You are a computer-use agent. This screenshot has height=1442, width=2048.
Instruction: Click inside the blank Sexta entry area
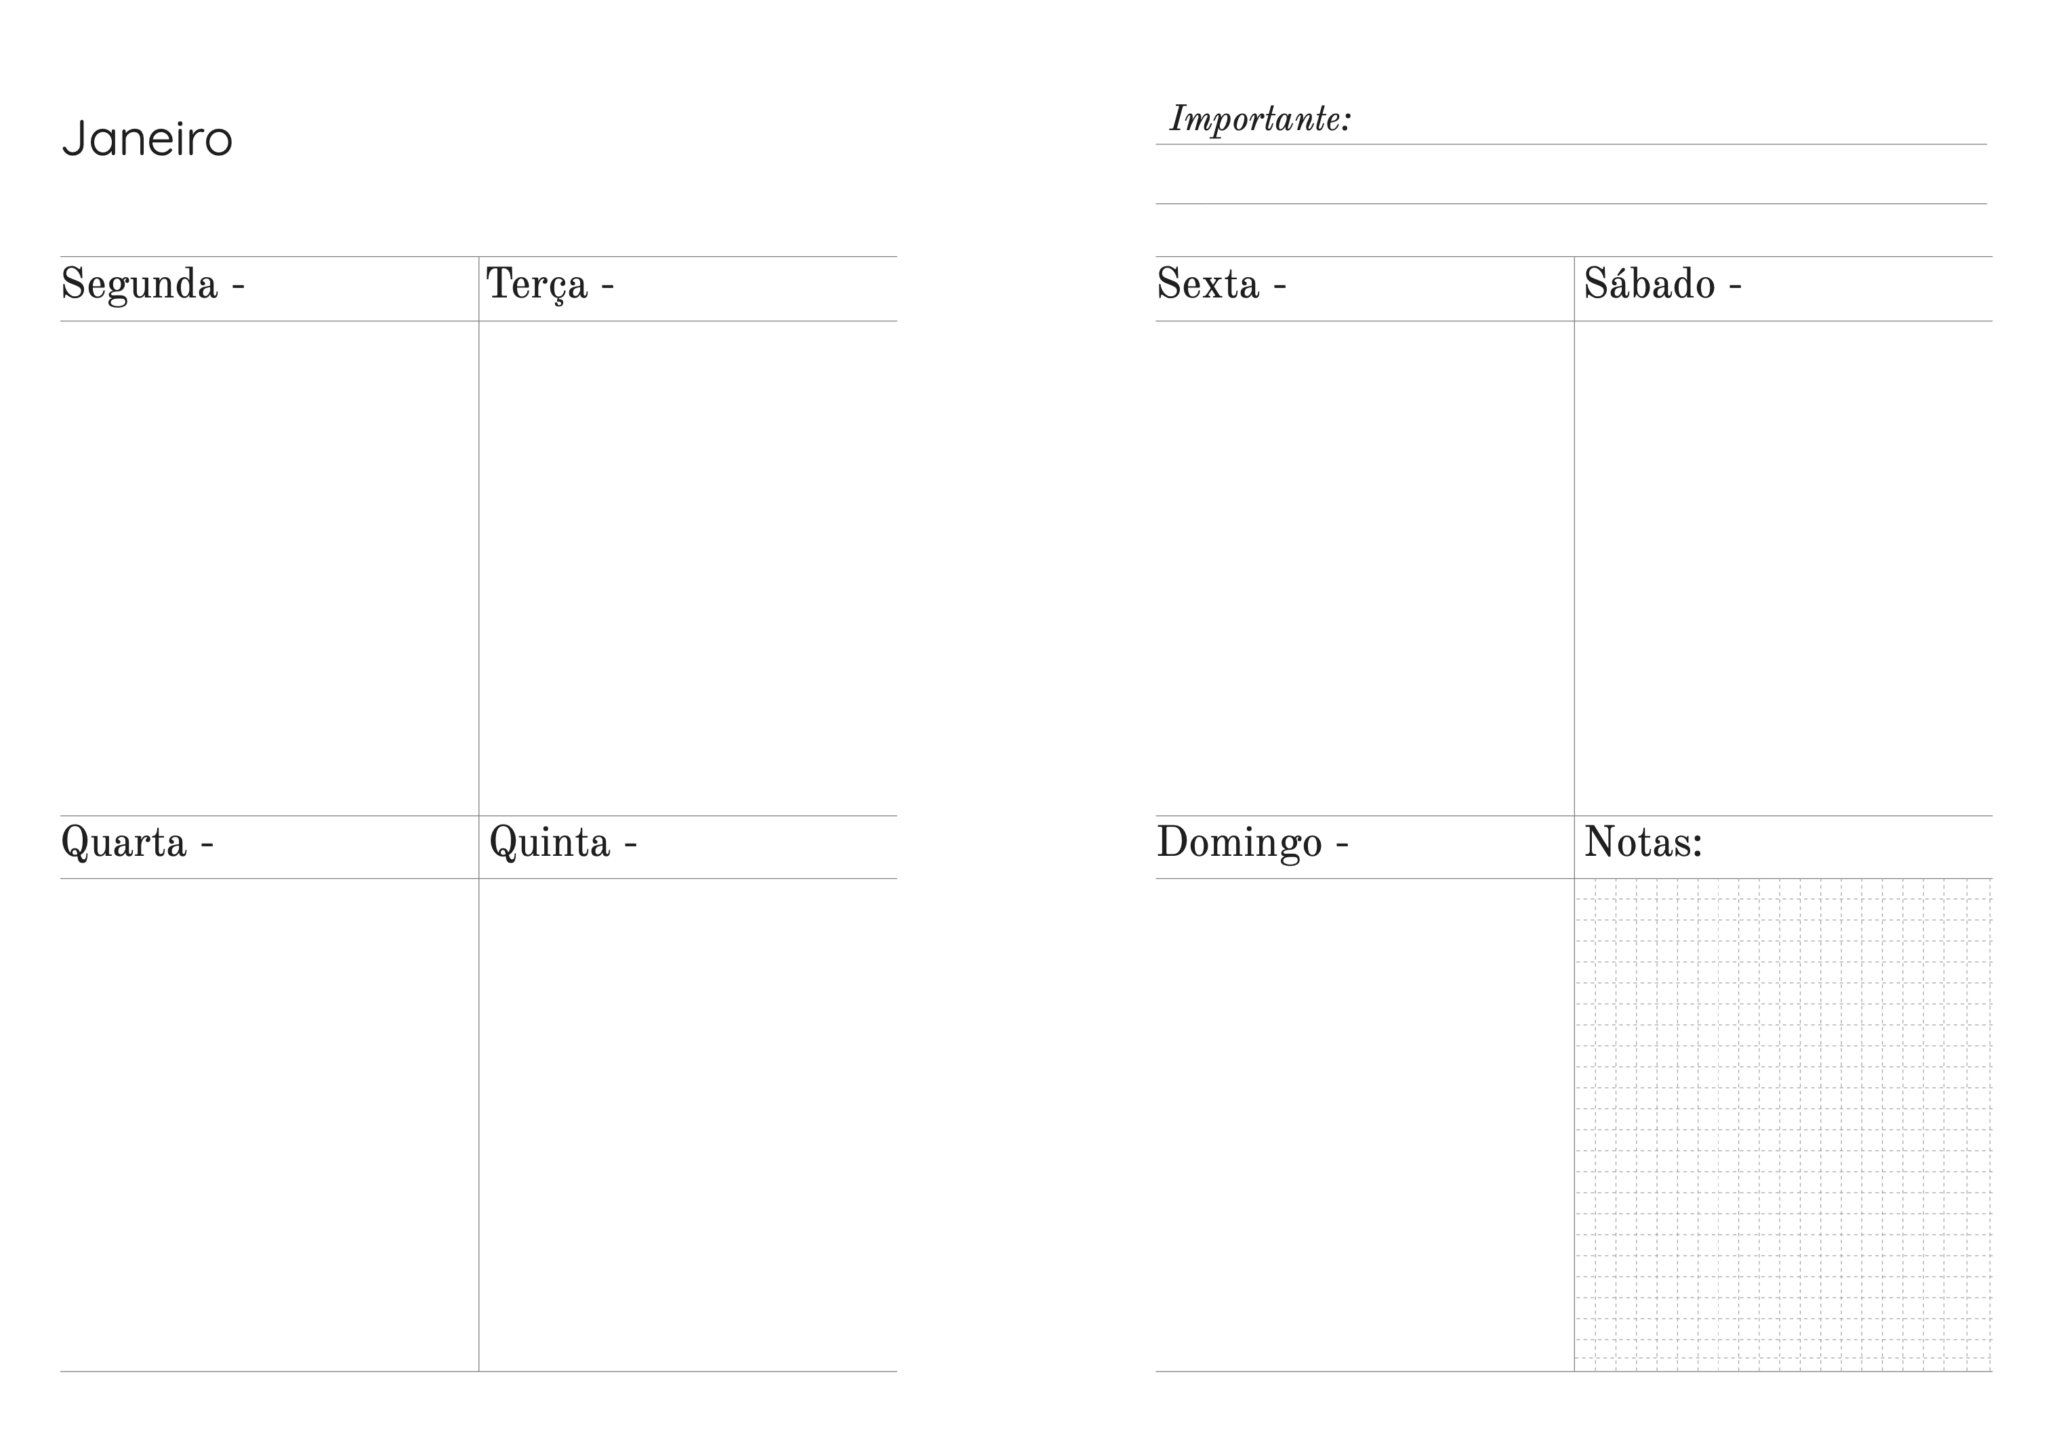coord(1364,567)
